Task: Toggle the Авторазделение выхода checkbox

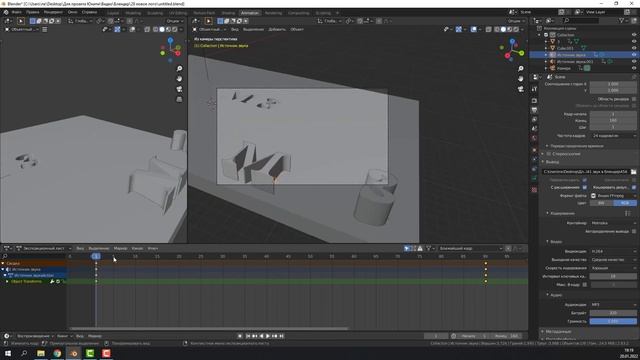Action: click(634, 231)
